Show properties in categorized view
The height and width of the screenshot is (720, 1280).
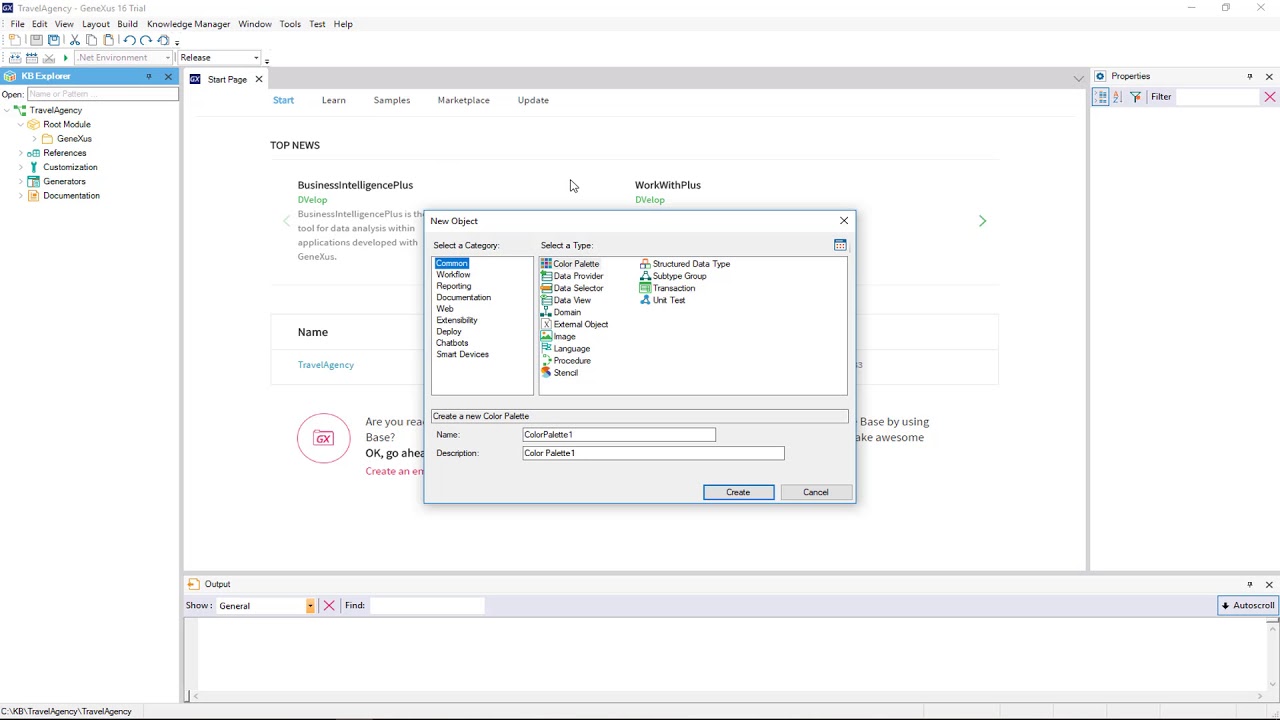[x=1101, y=97]
